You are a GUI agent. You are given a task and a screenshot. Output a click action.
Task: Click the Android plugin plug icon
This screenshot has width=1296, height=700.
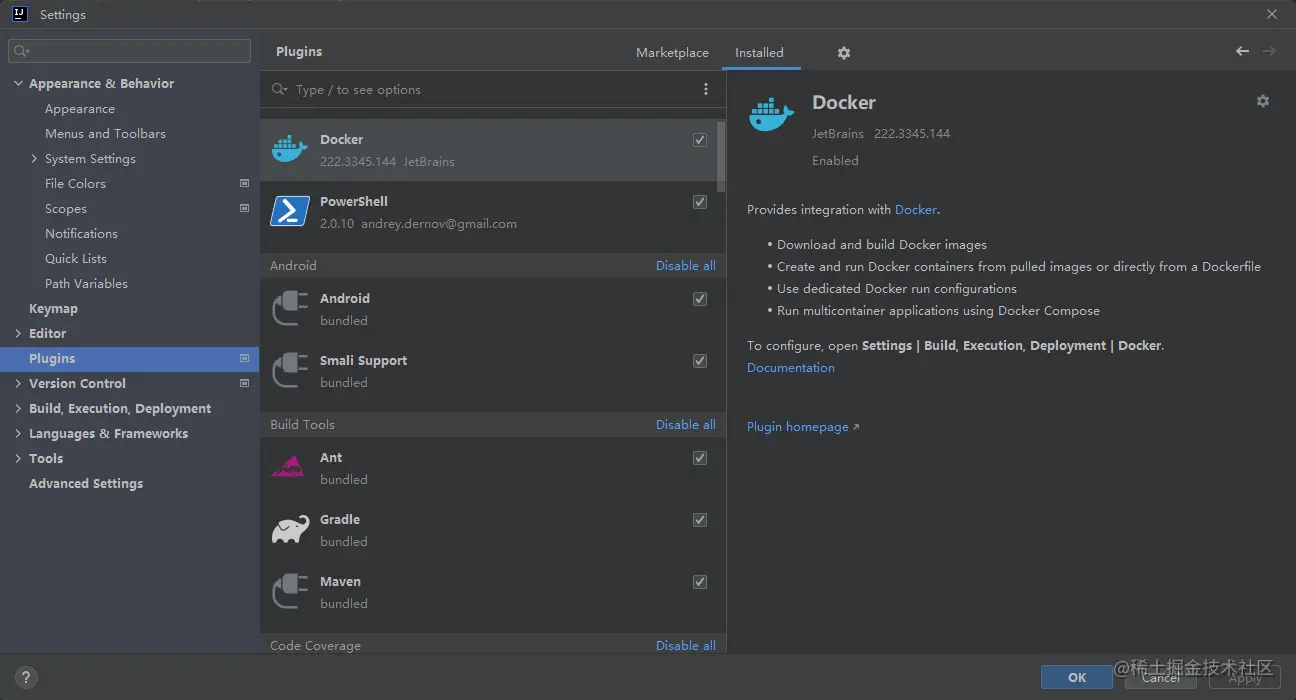tap(289, 309)
